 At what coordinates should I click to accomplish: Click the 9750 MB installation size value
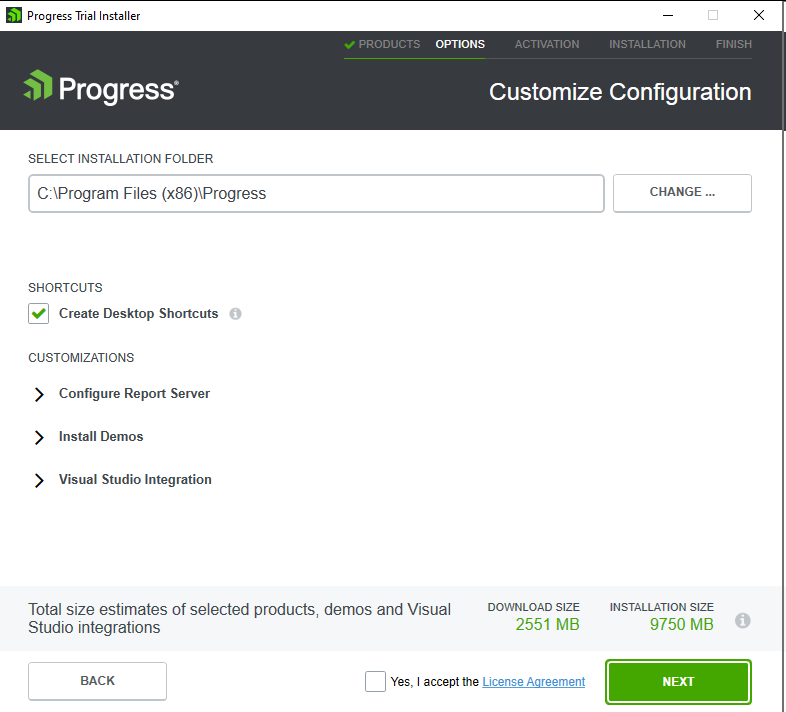[681, 624]
